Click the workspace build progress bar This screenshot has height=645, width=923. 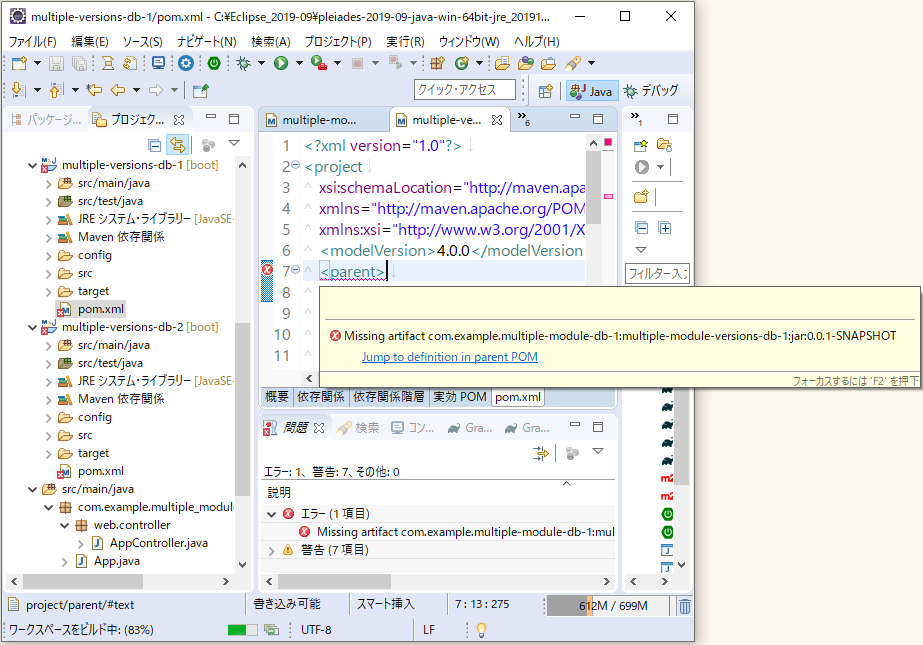click(x=243, y=630)
